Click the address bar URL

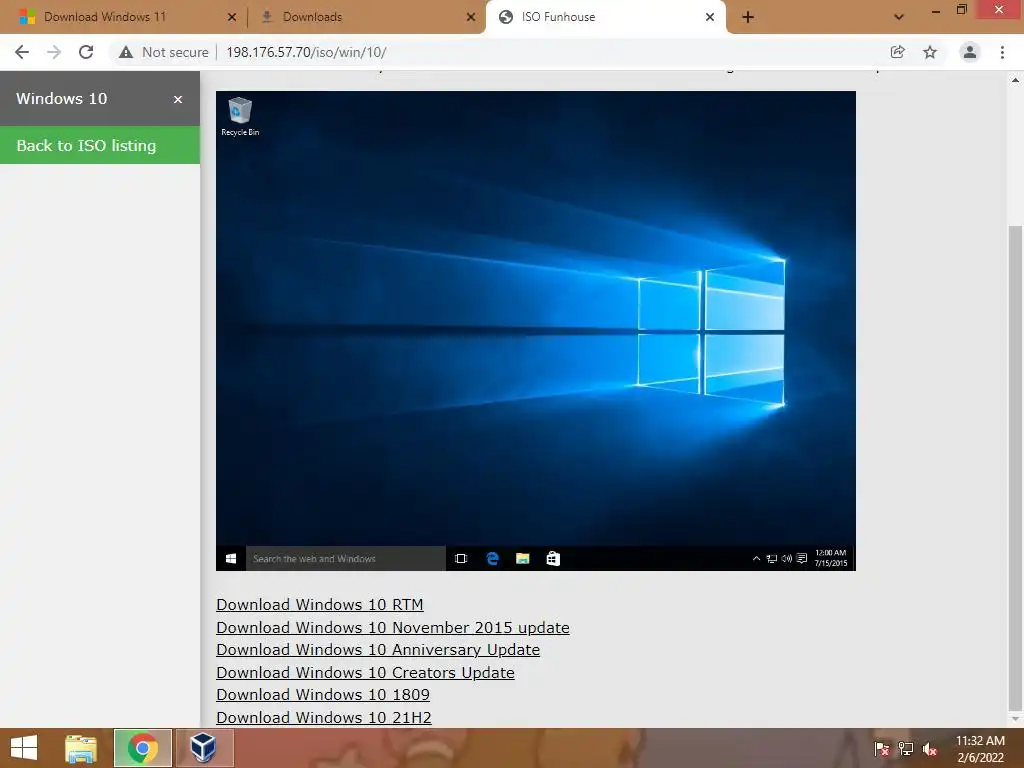coord(306,52)
